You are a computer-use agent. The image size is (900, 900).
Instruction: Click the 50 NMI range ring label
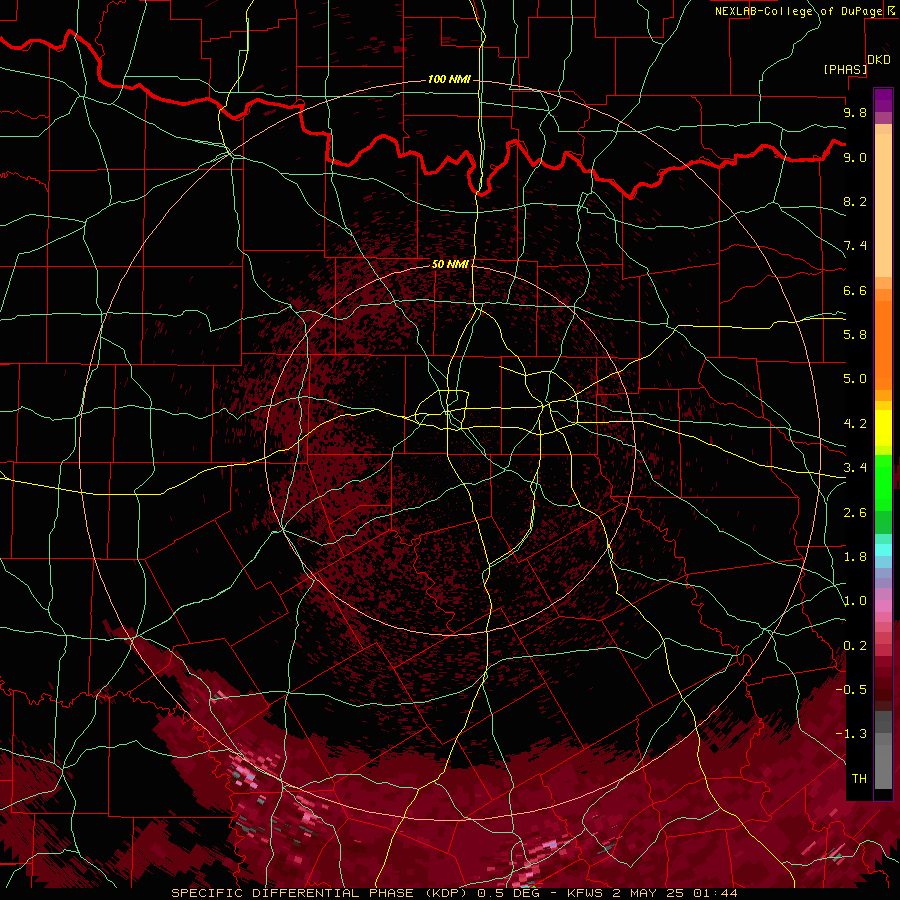(450, 264)
